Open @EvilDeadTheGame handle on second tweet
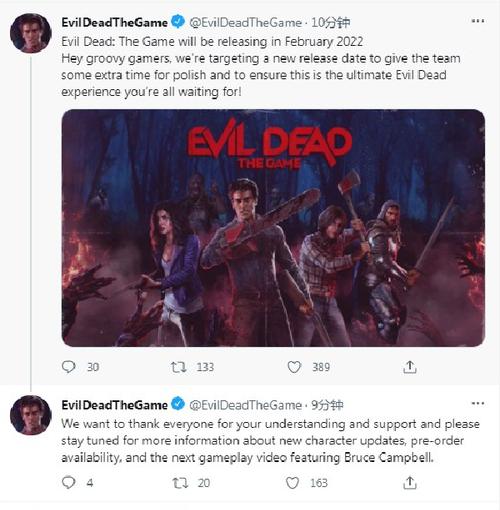The height and width of the screenshot is (510, 500). tap(245, 405)
